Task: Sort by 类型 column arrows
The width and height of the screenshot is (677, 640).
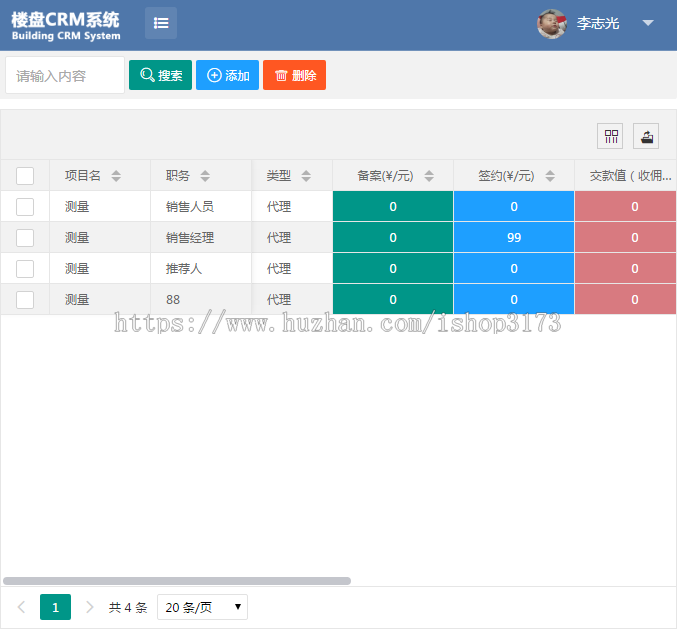Action: pos(306,176)
